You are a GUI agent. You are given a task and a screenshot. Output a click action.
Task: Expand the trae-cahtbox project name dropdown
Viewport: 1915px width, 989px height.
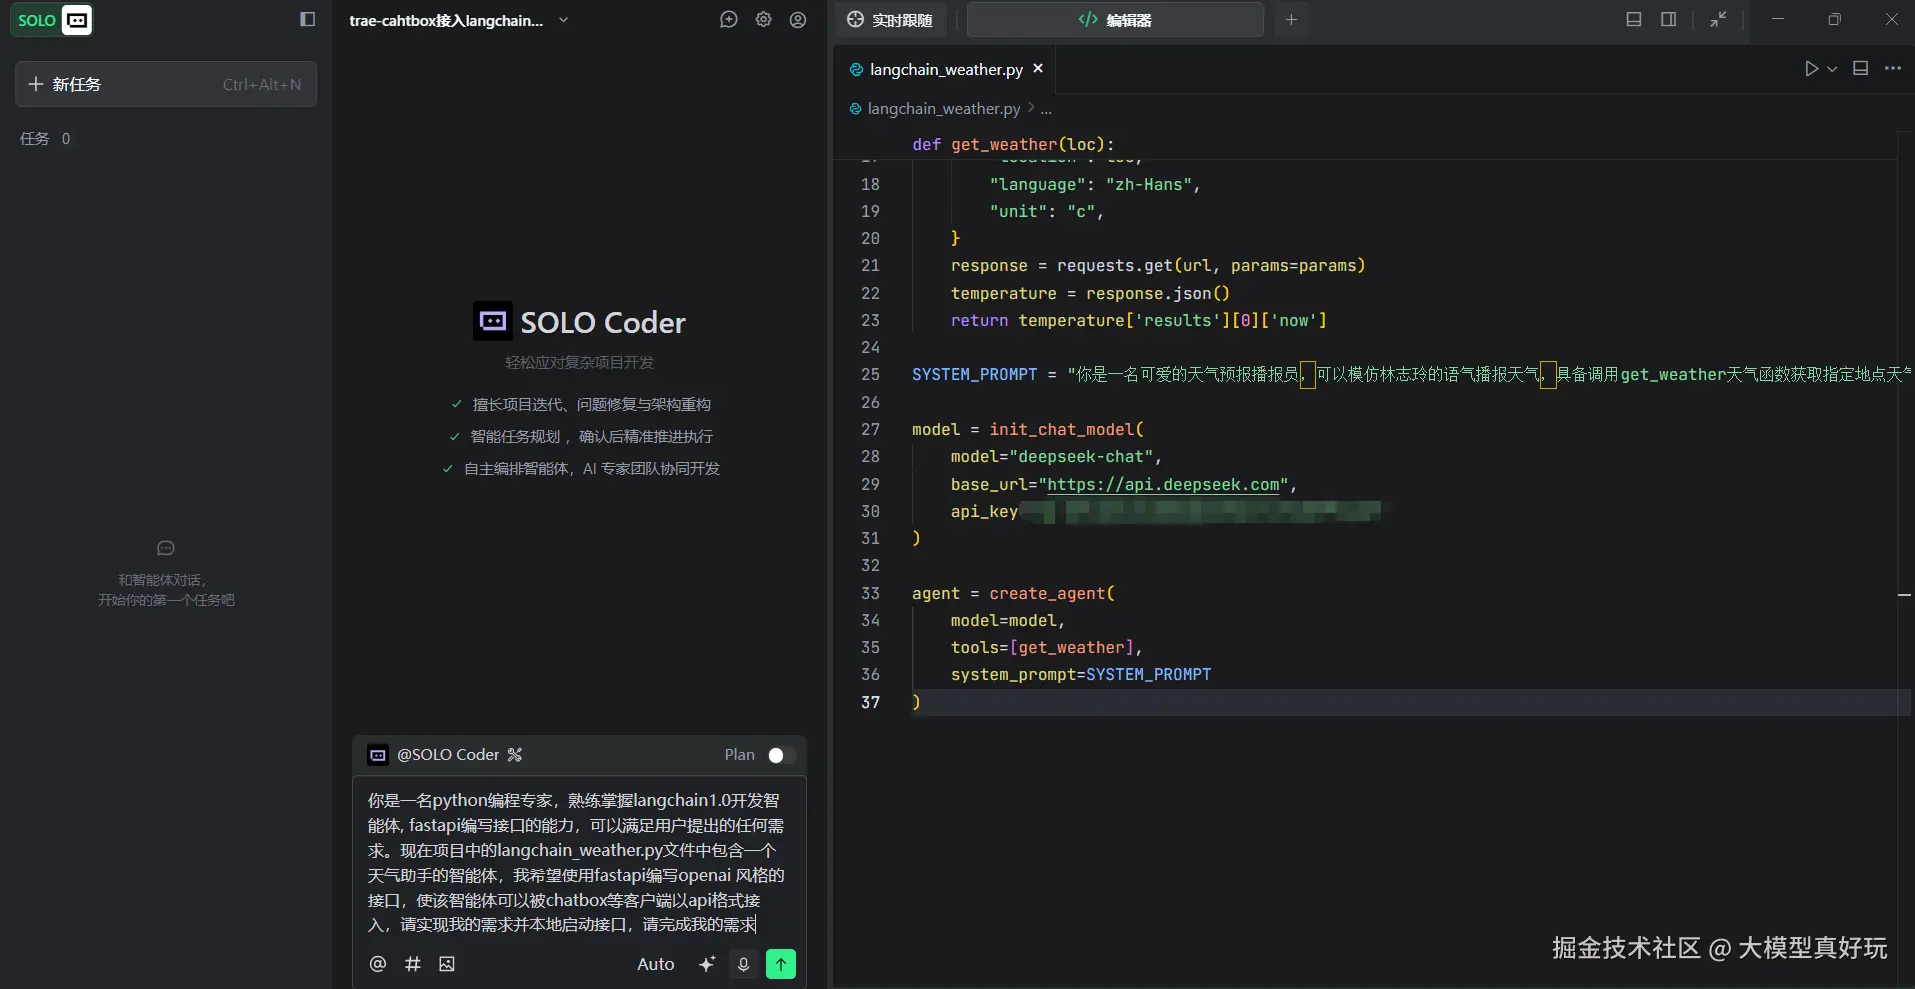tap(564, 20)
